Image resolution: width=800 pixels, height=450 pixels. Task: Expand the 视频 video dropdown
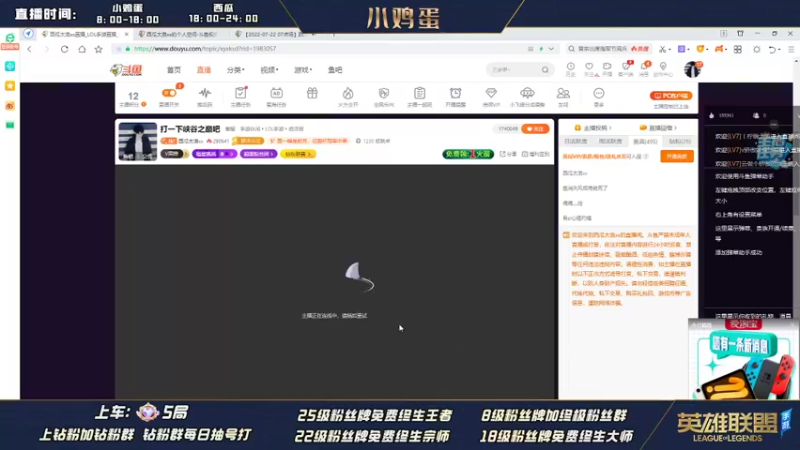[x=269, y=70]
